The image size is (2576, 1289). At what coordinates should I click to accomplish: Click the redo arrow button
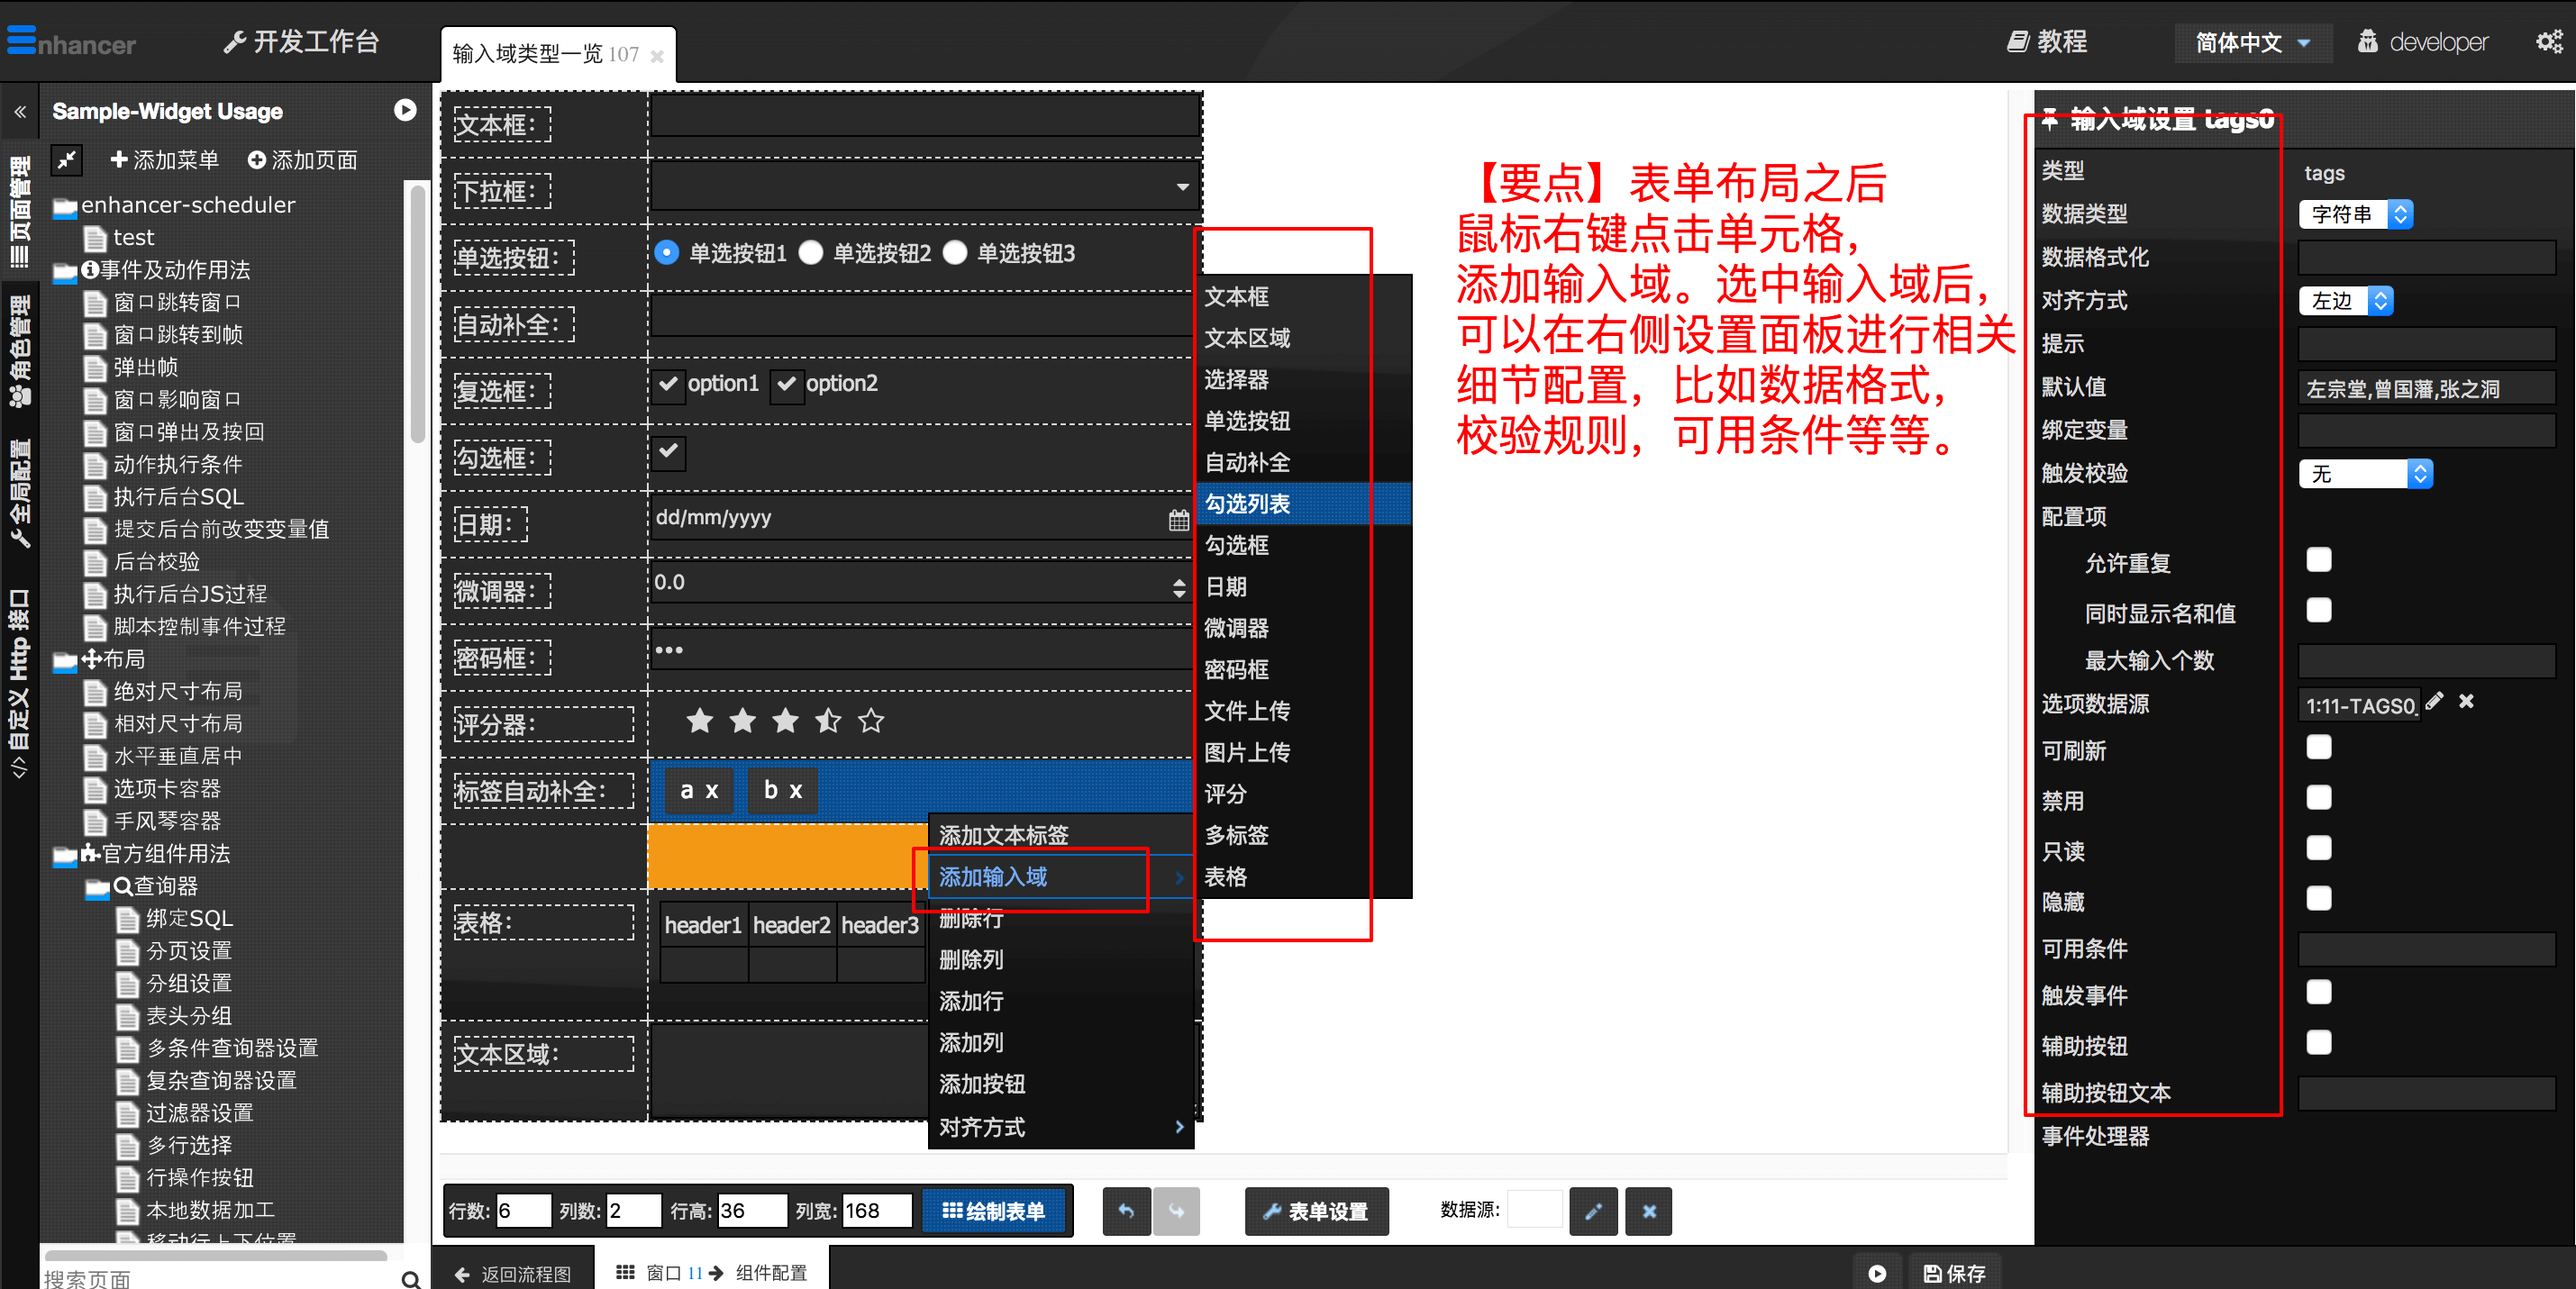[x=1176, y=1211]
